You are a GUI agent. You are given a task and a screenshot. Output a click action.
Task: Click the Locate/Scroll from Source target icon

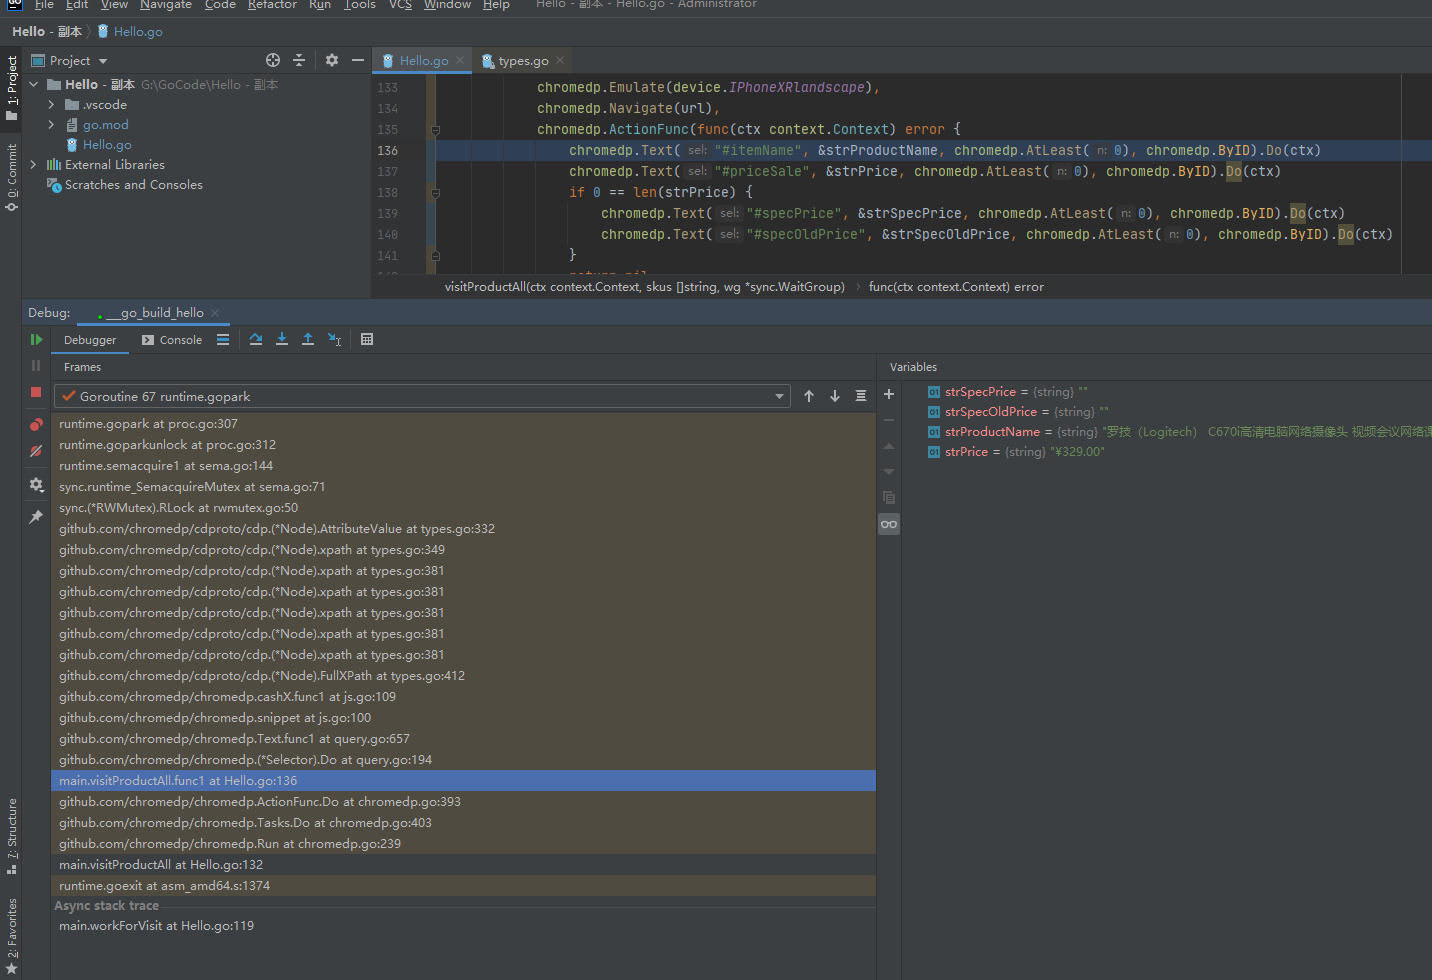pos(273,61)
